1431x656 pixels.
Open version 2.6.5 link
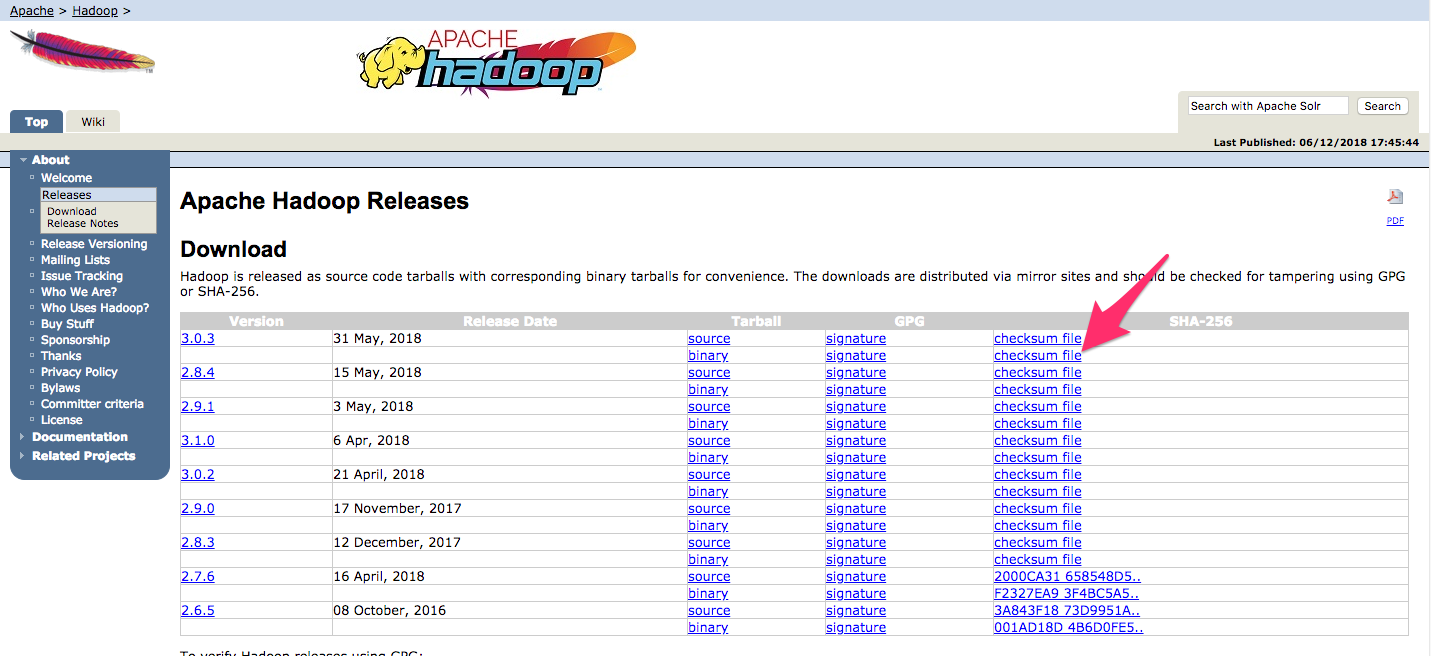(x=198, y=611)
